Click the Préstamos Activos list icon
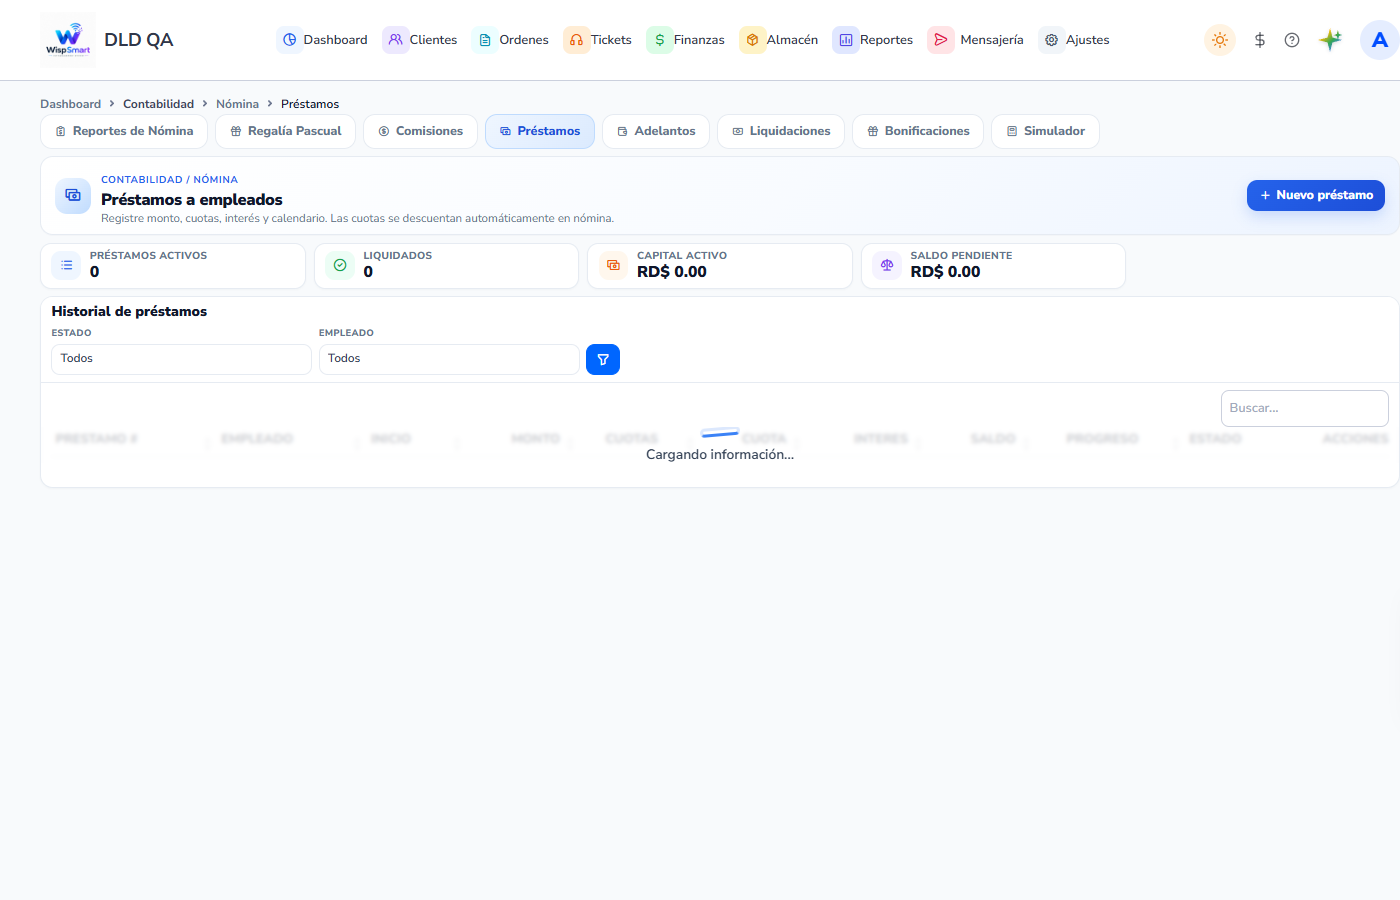 pos(67,265)
